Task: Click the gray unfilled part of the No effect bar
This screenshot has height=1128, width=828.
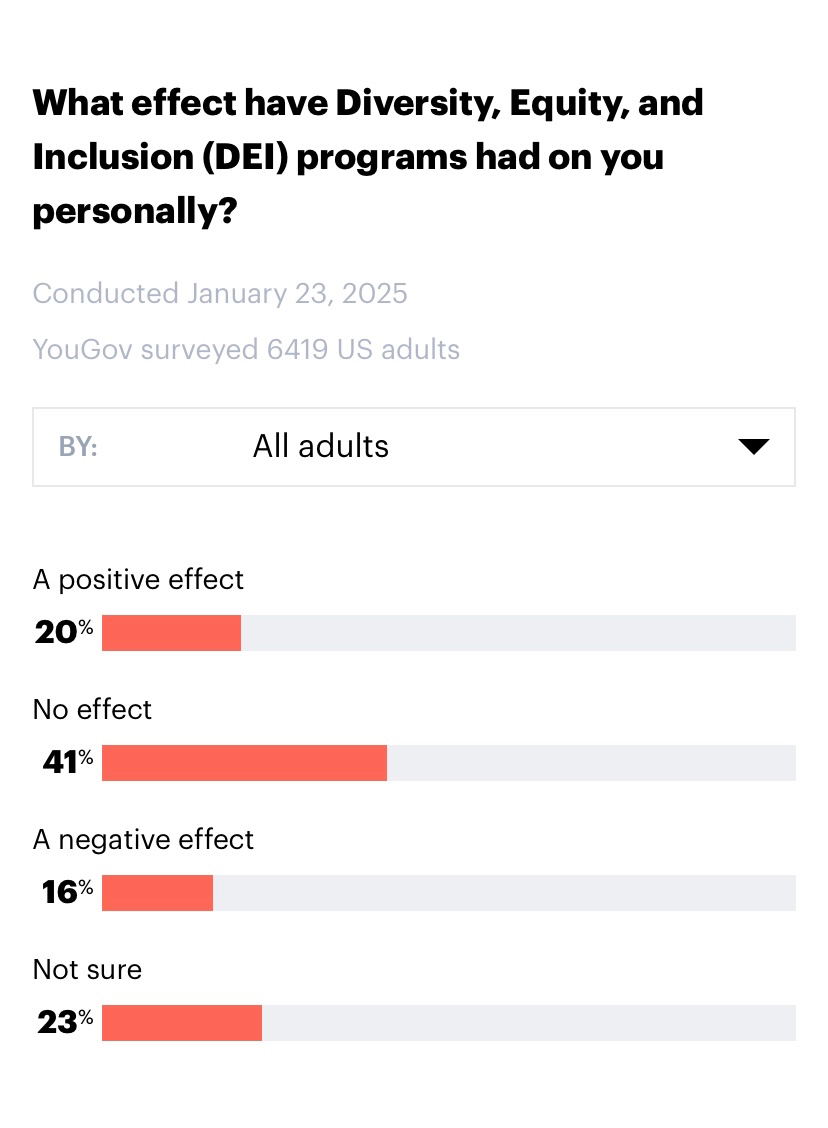Action: 590,763
